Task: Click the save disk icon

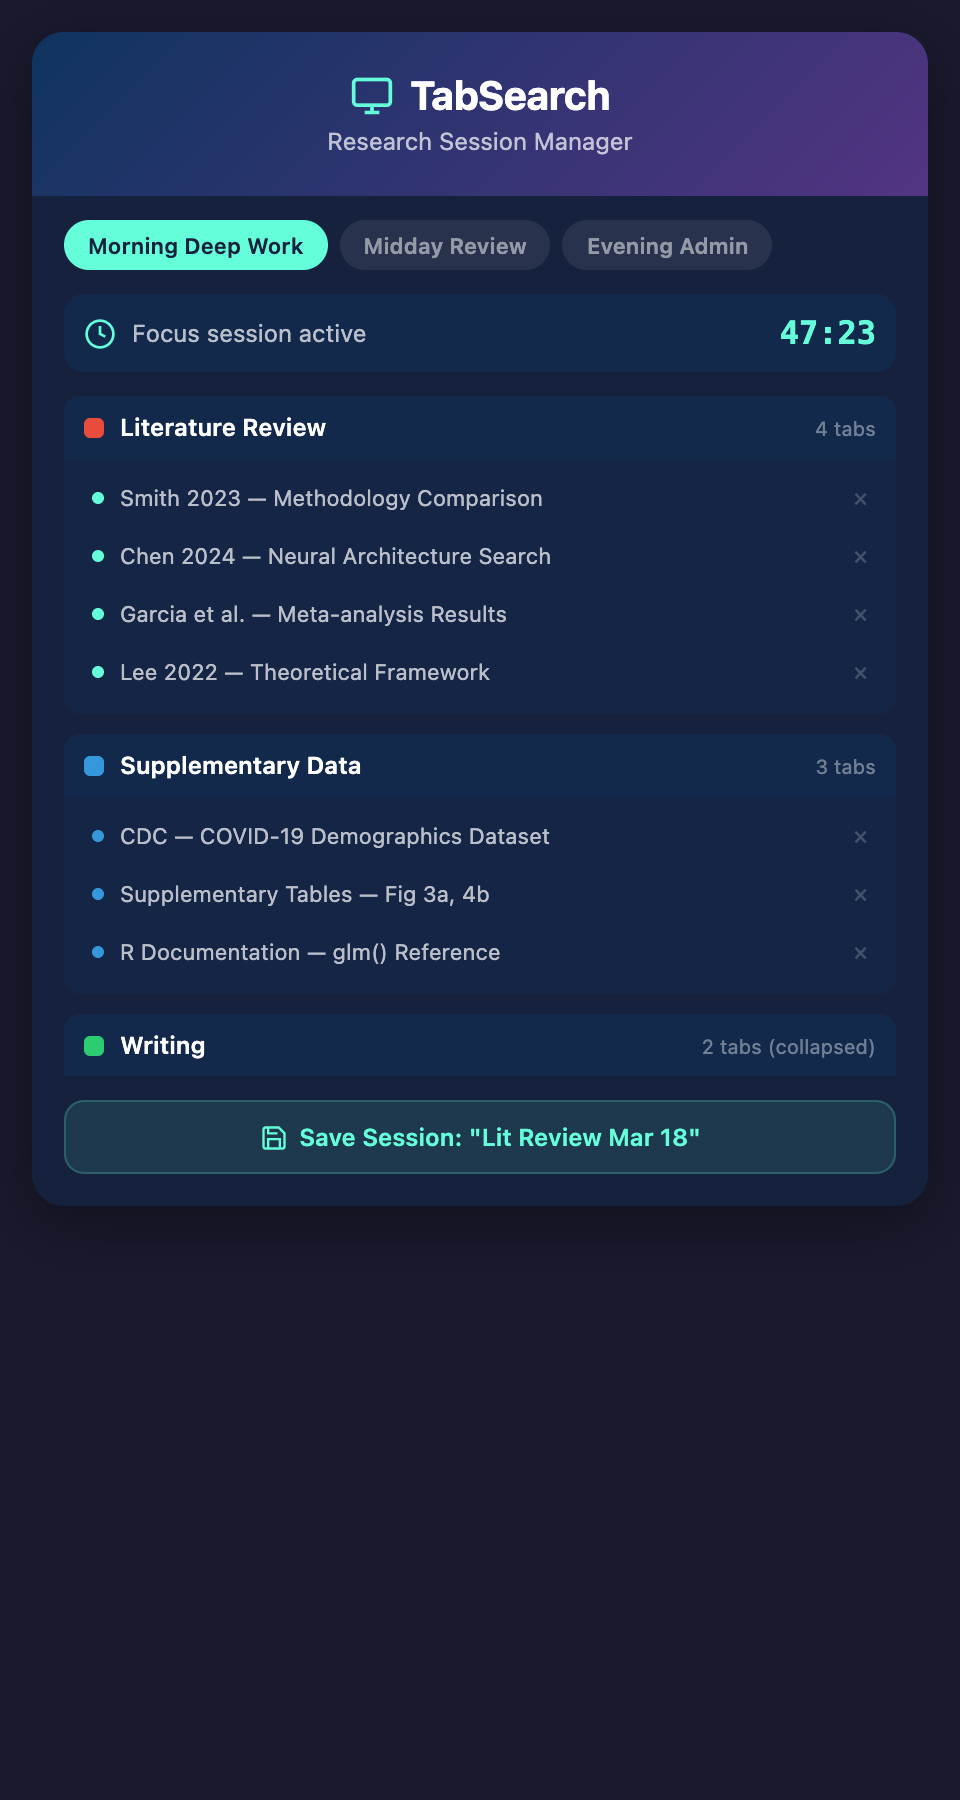Action: pos(274,1138)
